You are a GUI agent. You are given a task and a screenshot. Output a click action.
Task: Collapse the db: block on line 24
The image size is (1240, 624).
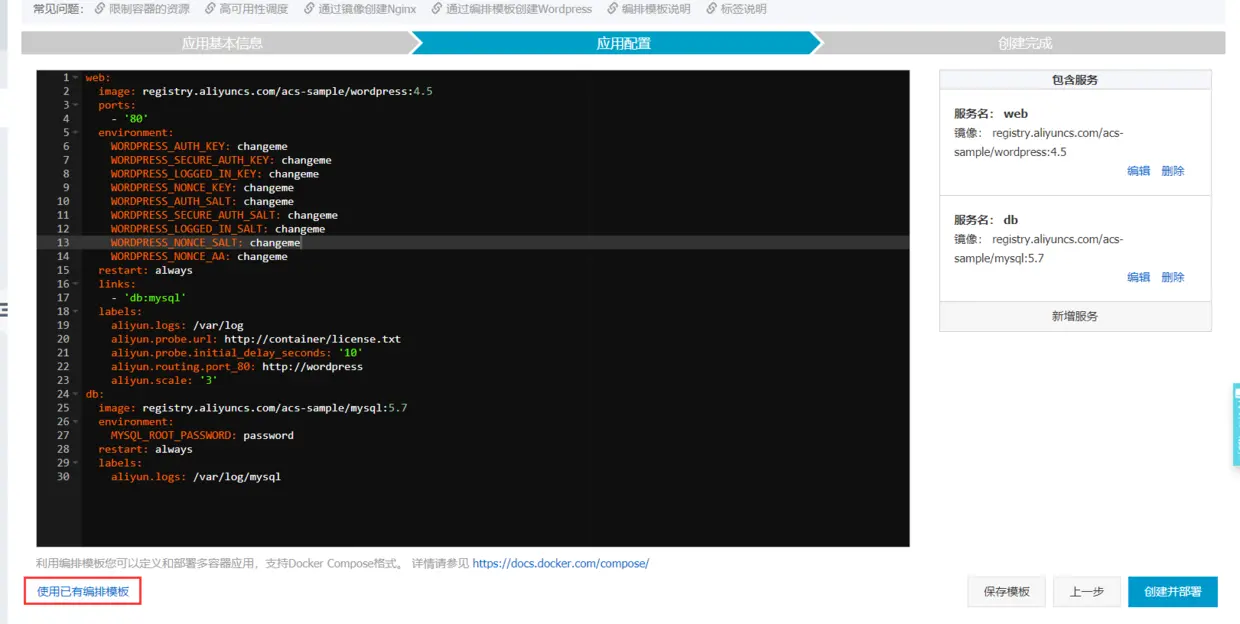pos(77,394)
